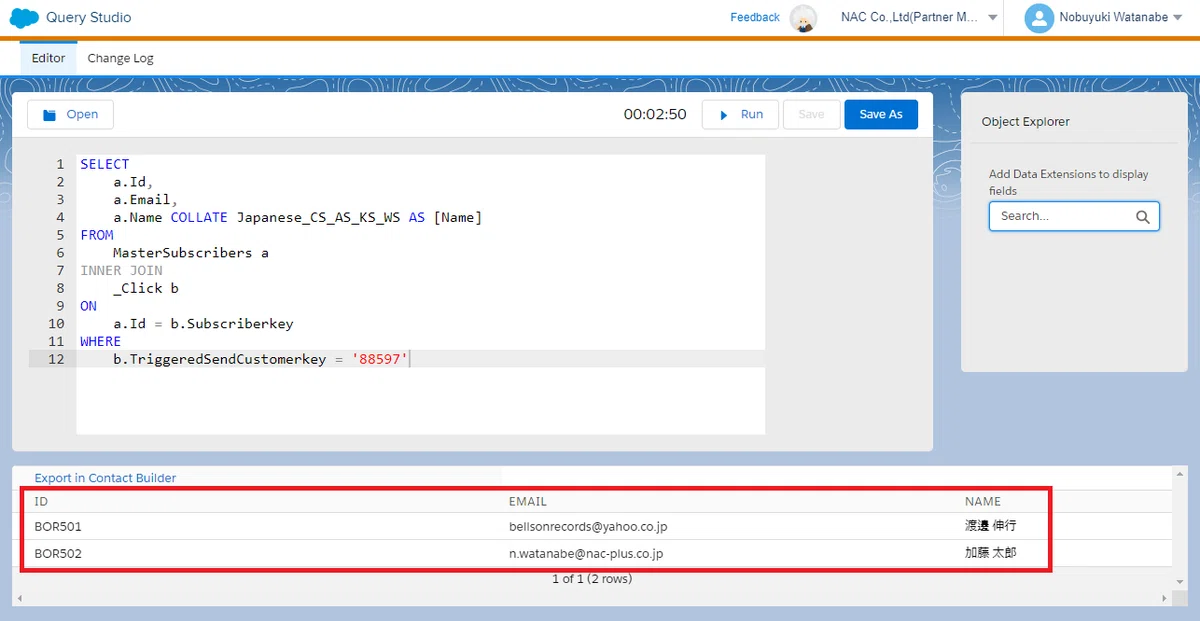This screenshot has height=621, width=1200.
Task: Click the Query Studio app title
Action: (x=88, y=17)
